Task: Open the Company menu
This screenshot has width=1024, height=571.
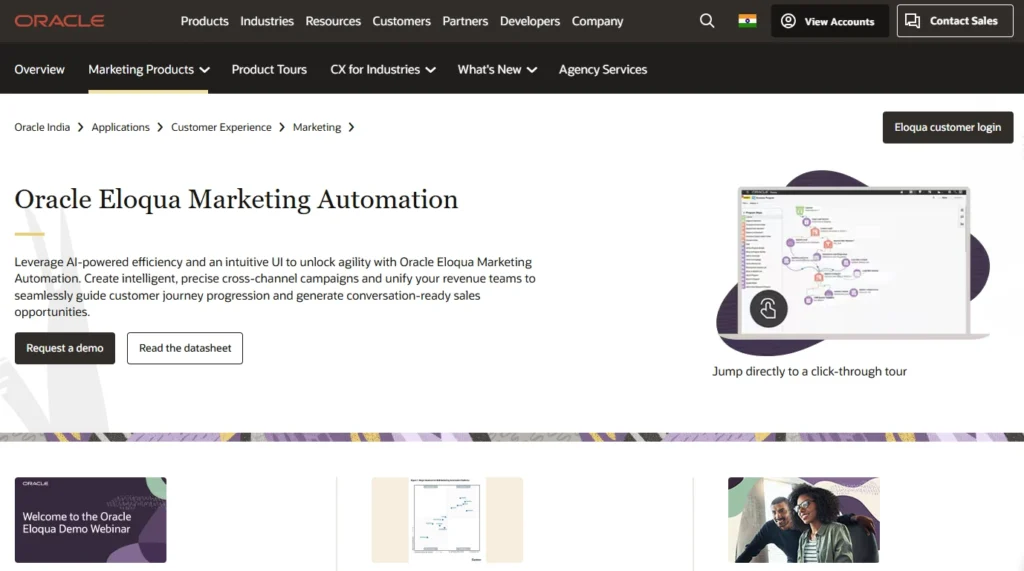Action: [598, 21]
